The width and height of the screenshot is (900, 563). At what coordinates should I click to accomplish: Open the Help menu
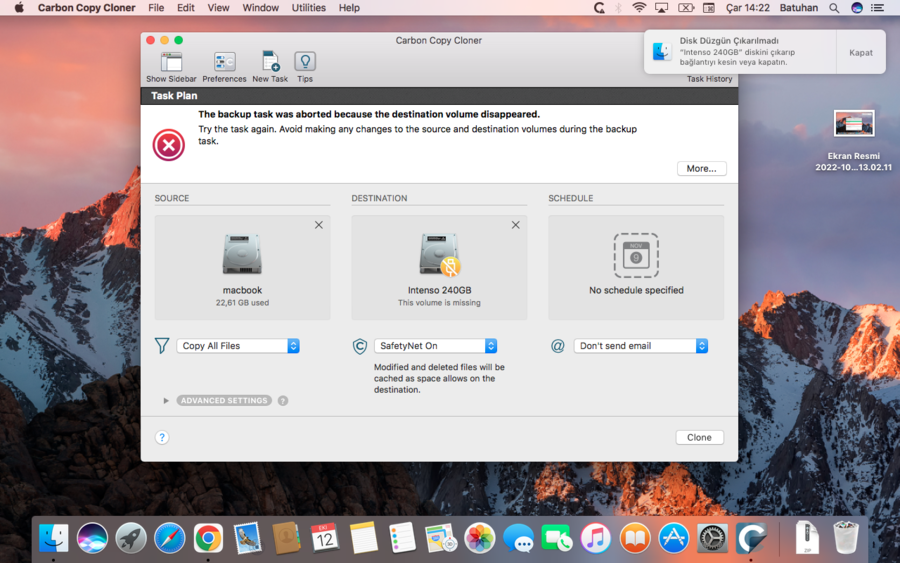coord(349,7)
